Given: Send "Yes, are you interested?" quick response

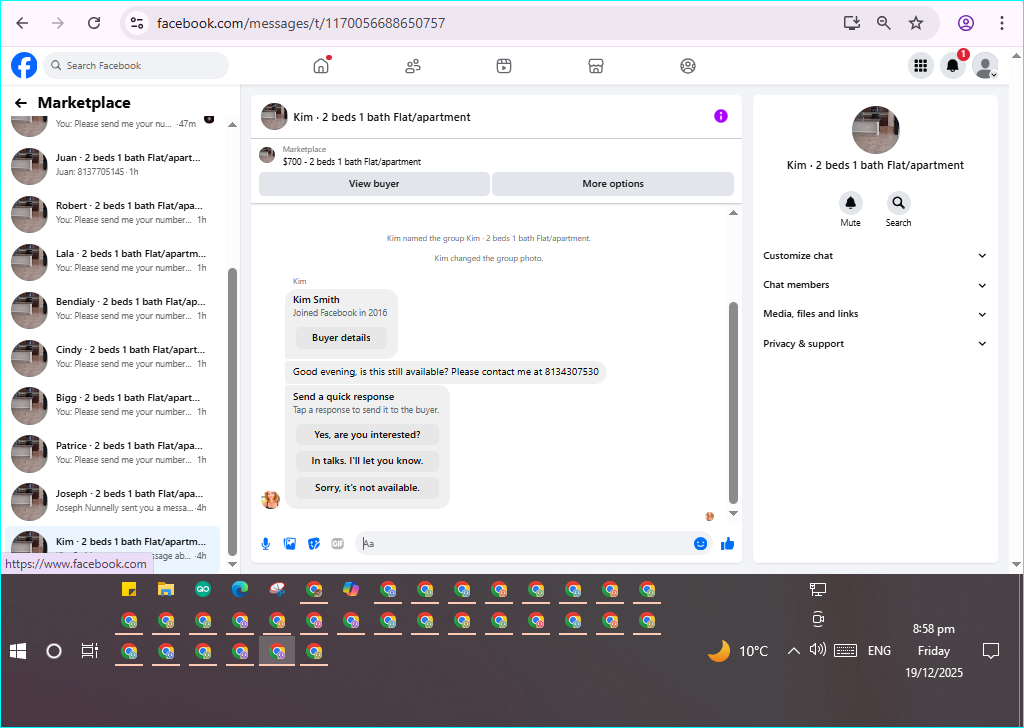Looking at the screenshot, I should (x=367, y=435).
